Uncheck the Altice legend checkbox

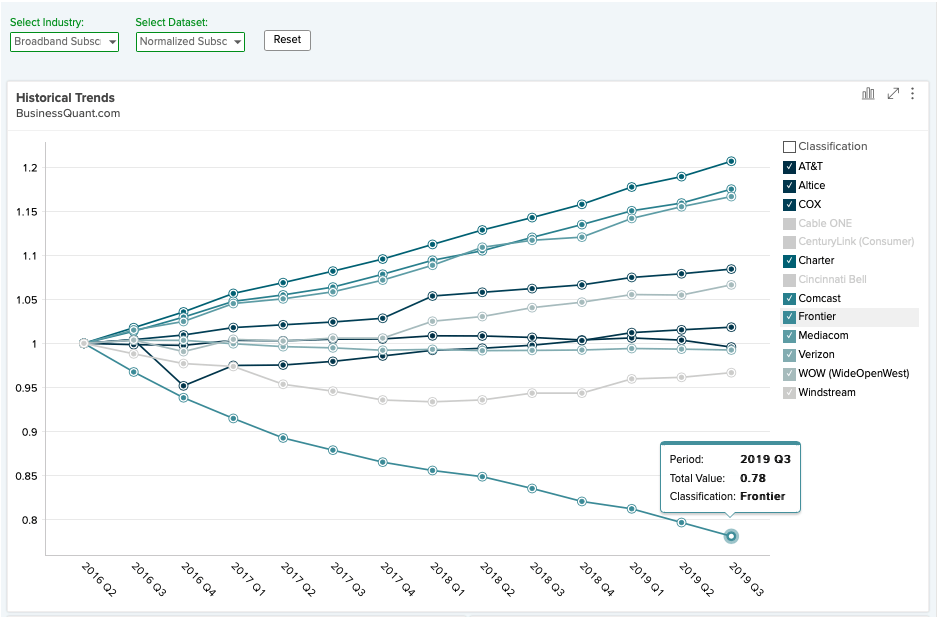click(x=789, y=186)
